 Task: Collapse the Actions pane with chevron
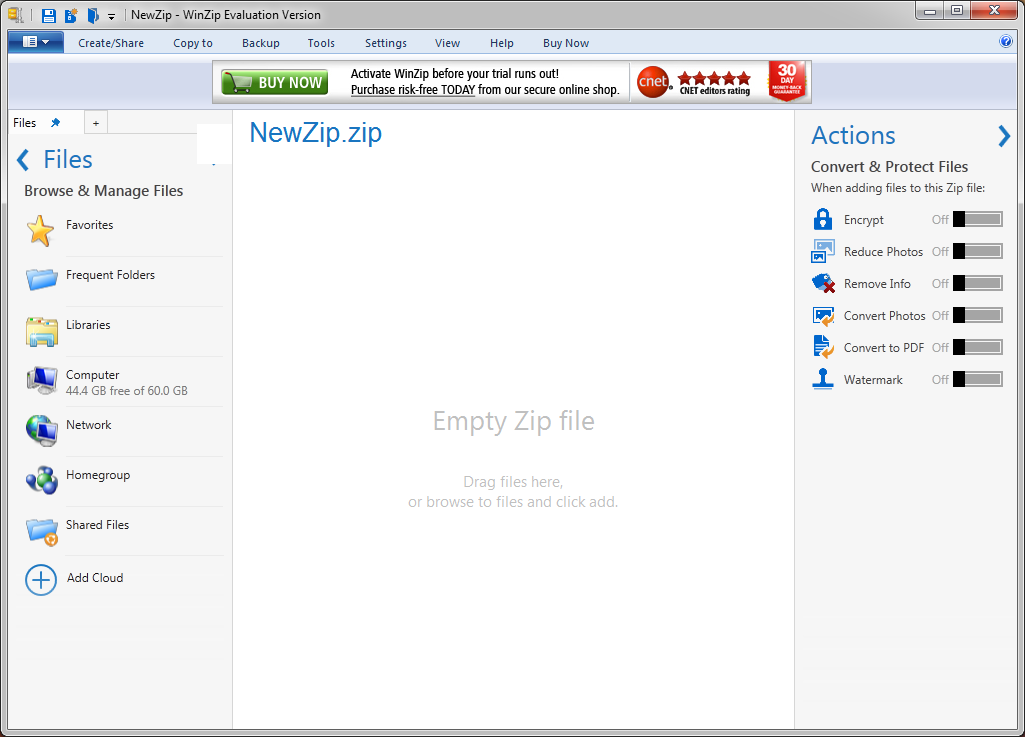1004,136
